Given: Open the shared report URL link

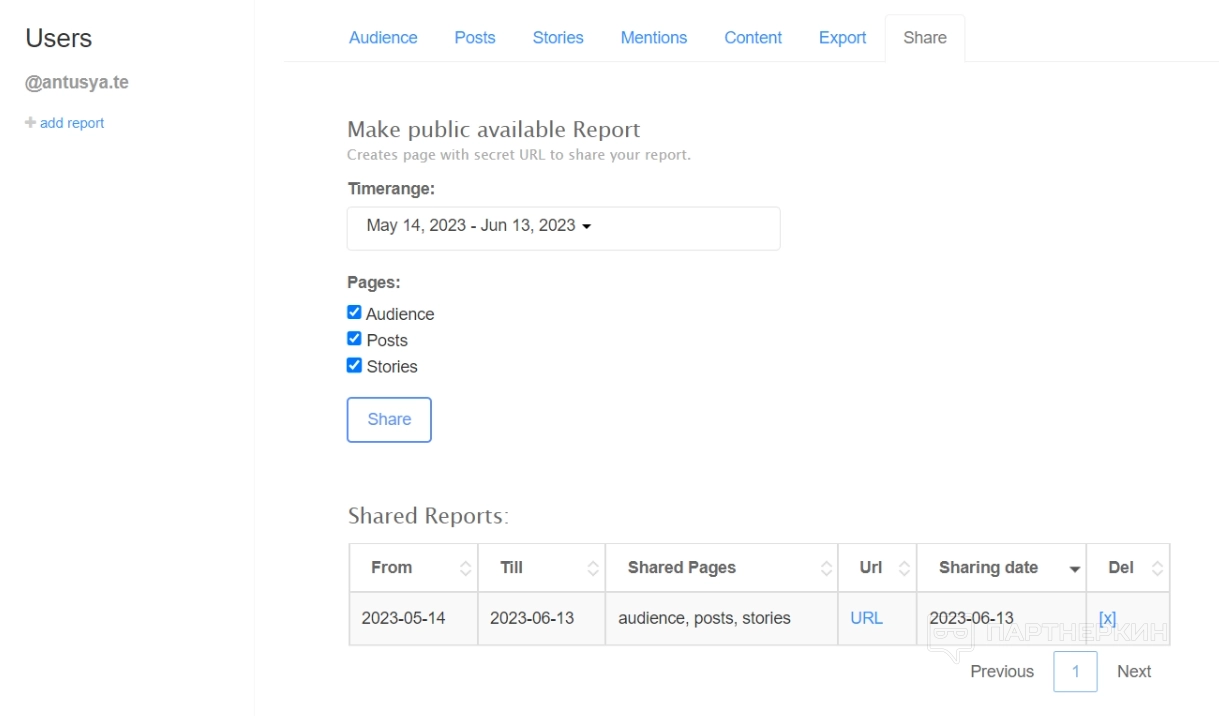Looking at the screenshot, I should tap(866, 618).
